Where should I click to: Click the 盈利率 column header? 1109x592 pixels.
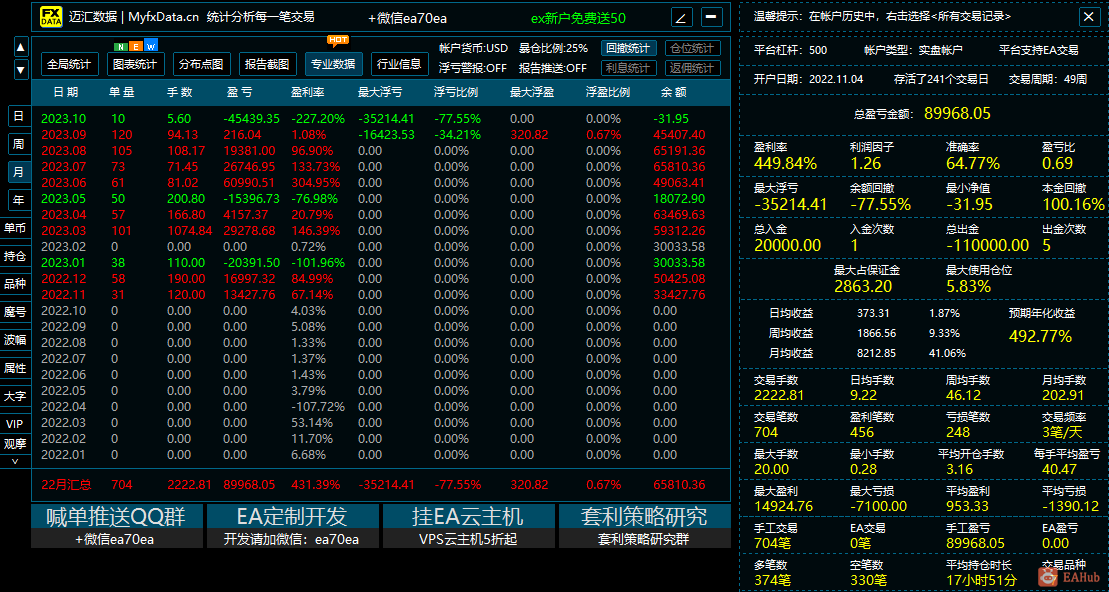coord(310,93)
